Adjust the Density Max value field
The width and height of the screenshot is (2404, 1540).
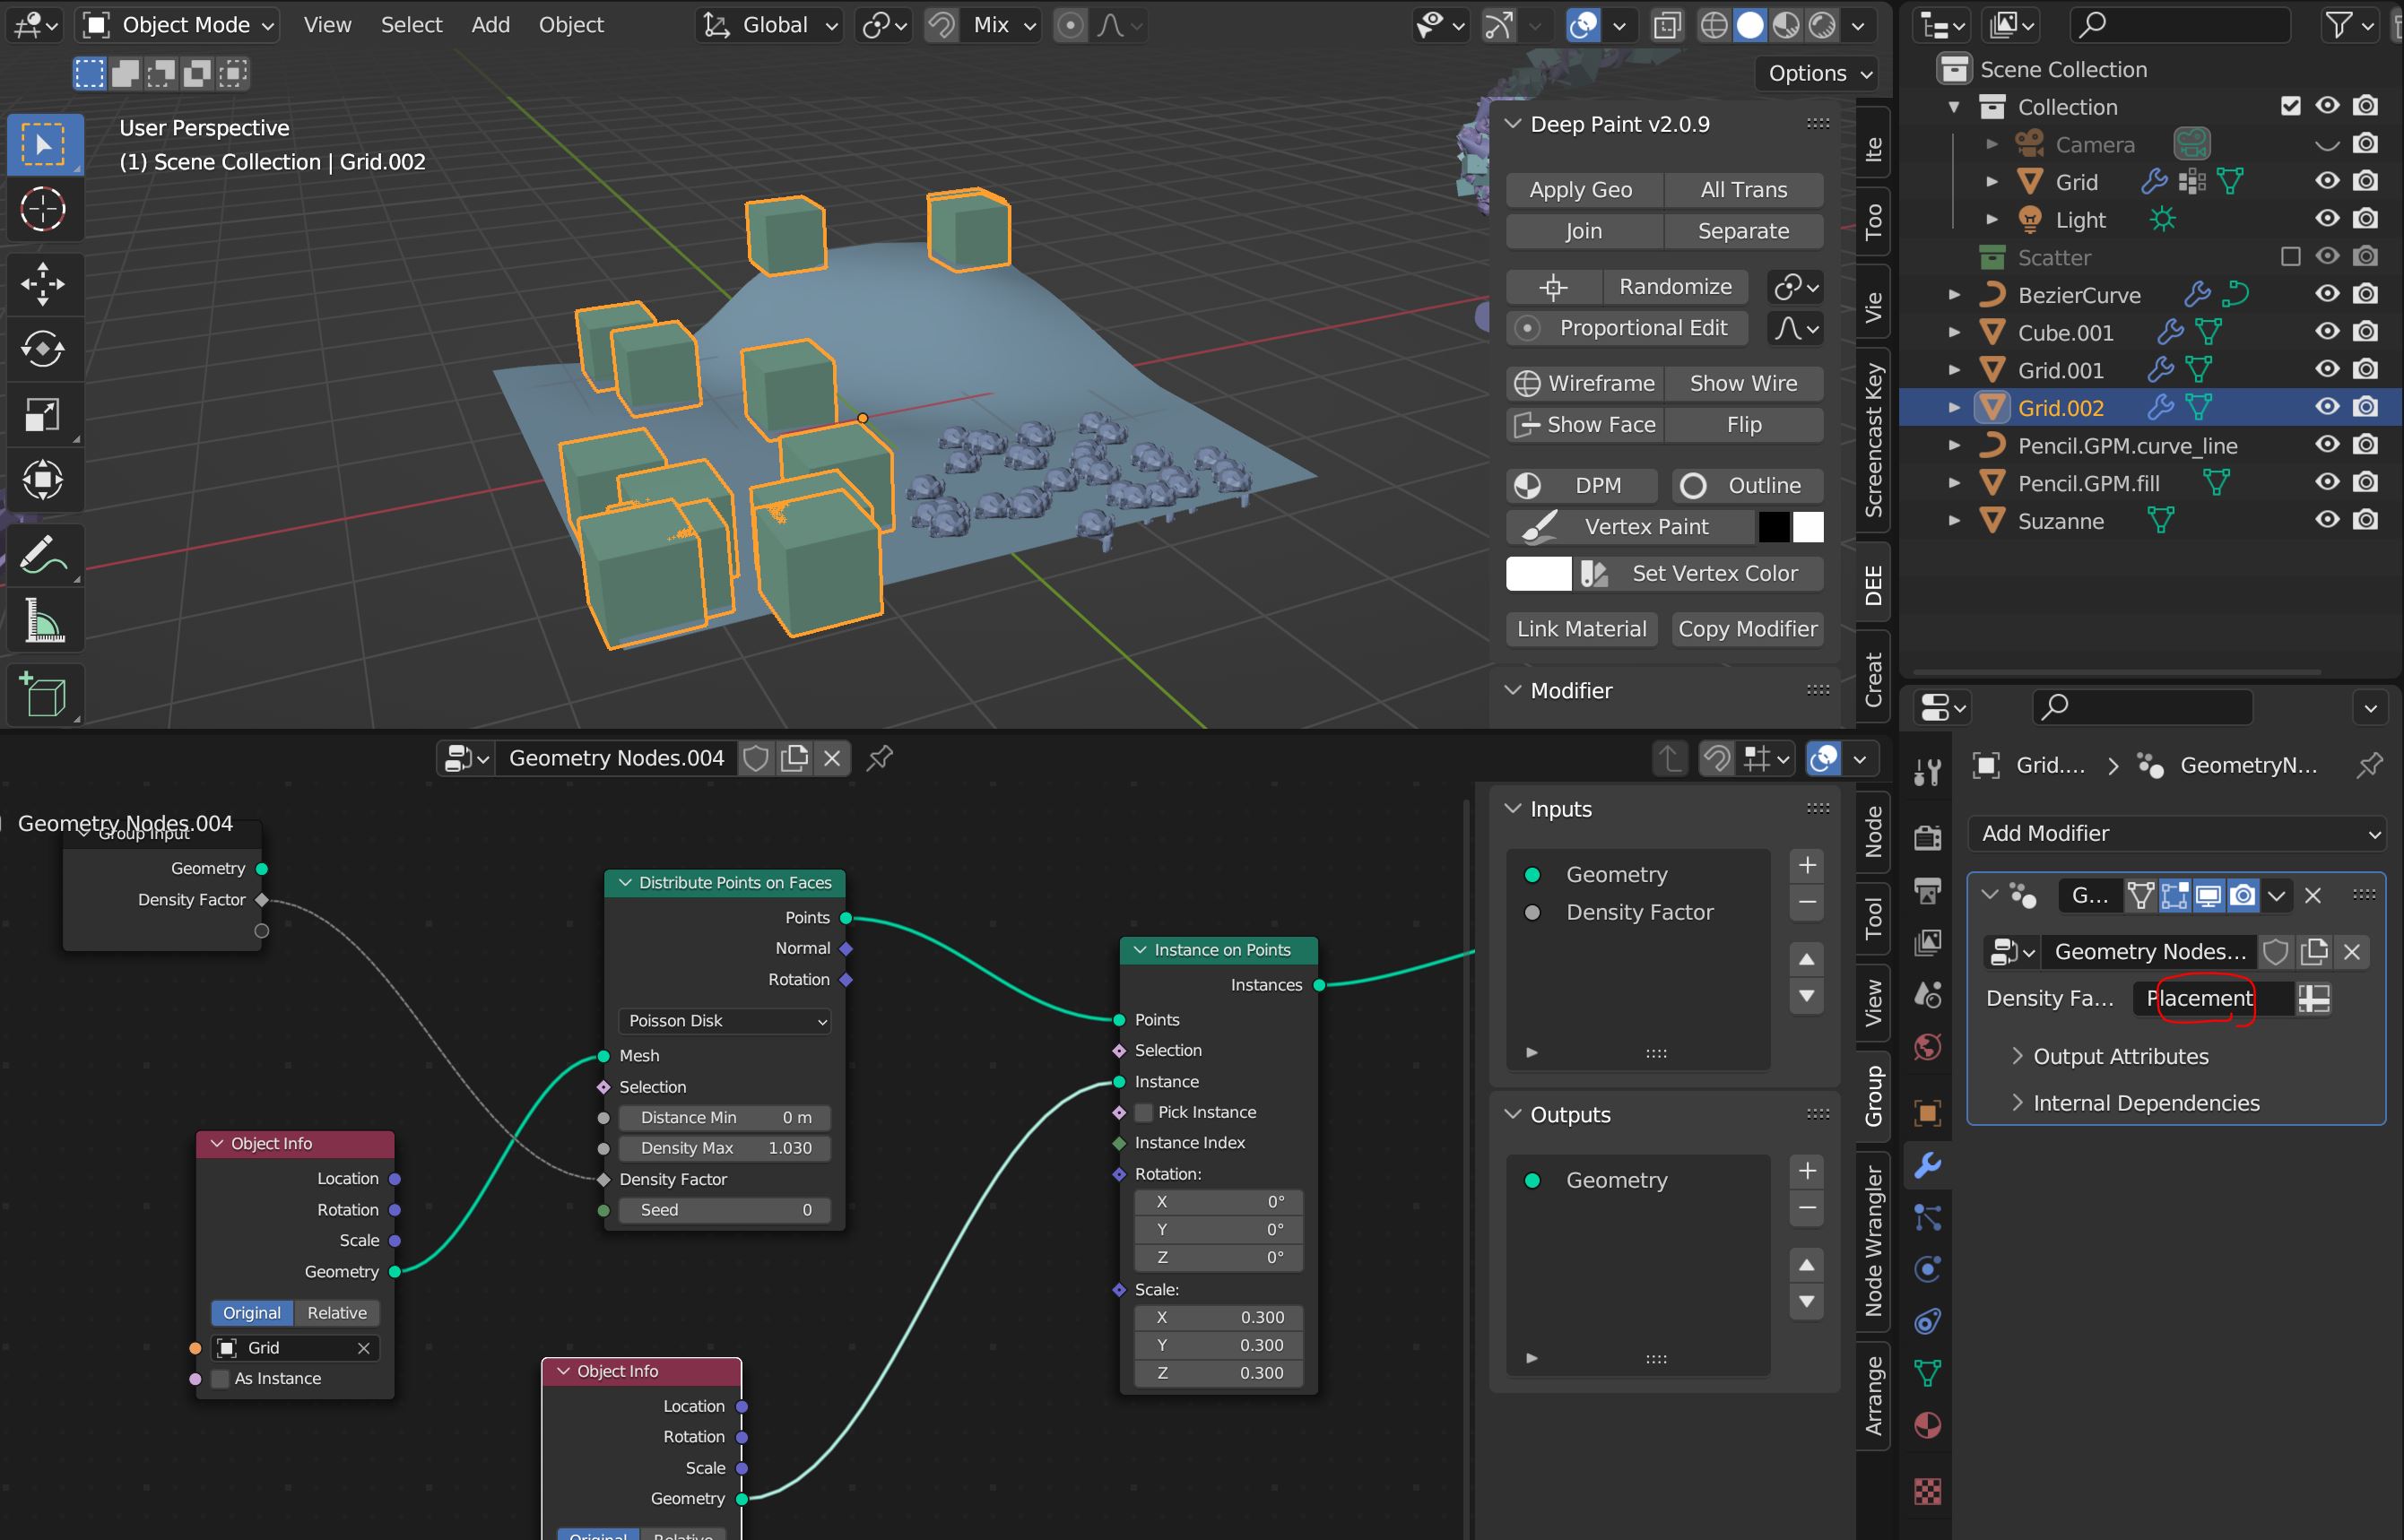[x=724, y=1148]
